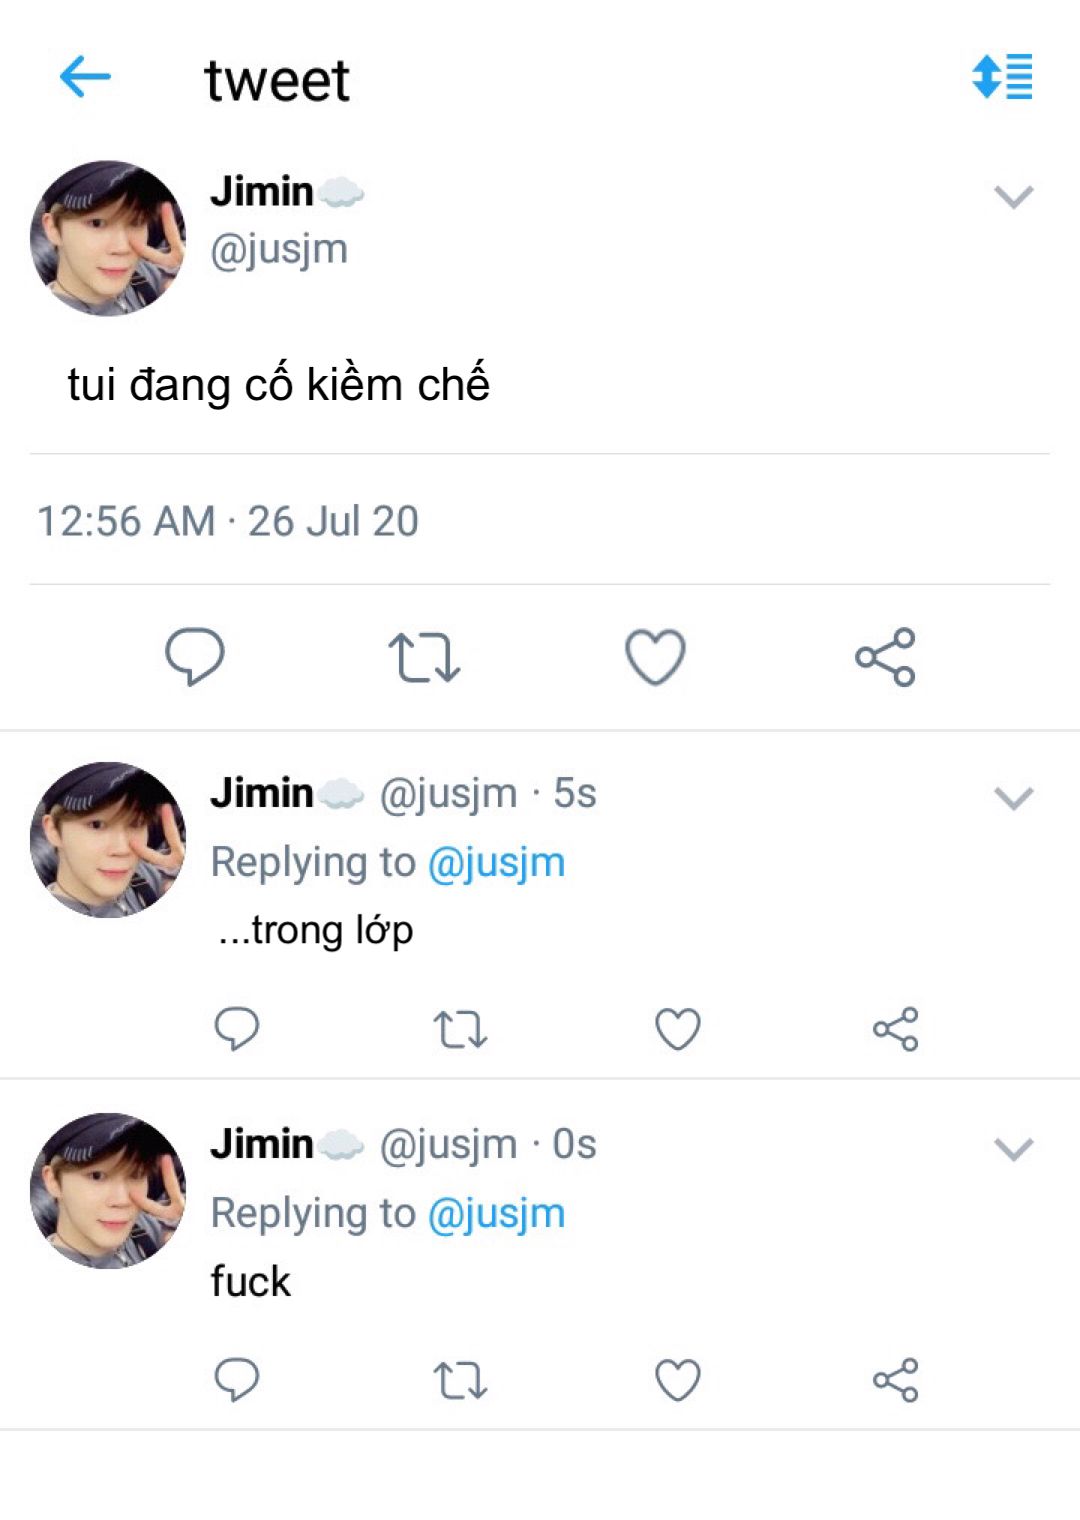Open the thread sort icon at top right
Viewport: 1080px width, 1520px height.
tap(1002, 76)
